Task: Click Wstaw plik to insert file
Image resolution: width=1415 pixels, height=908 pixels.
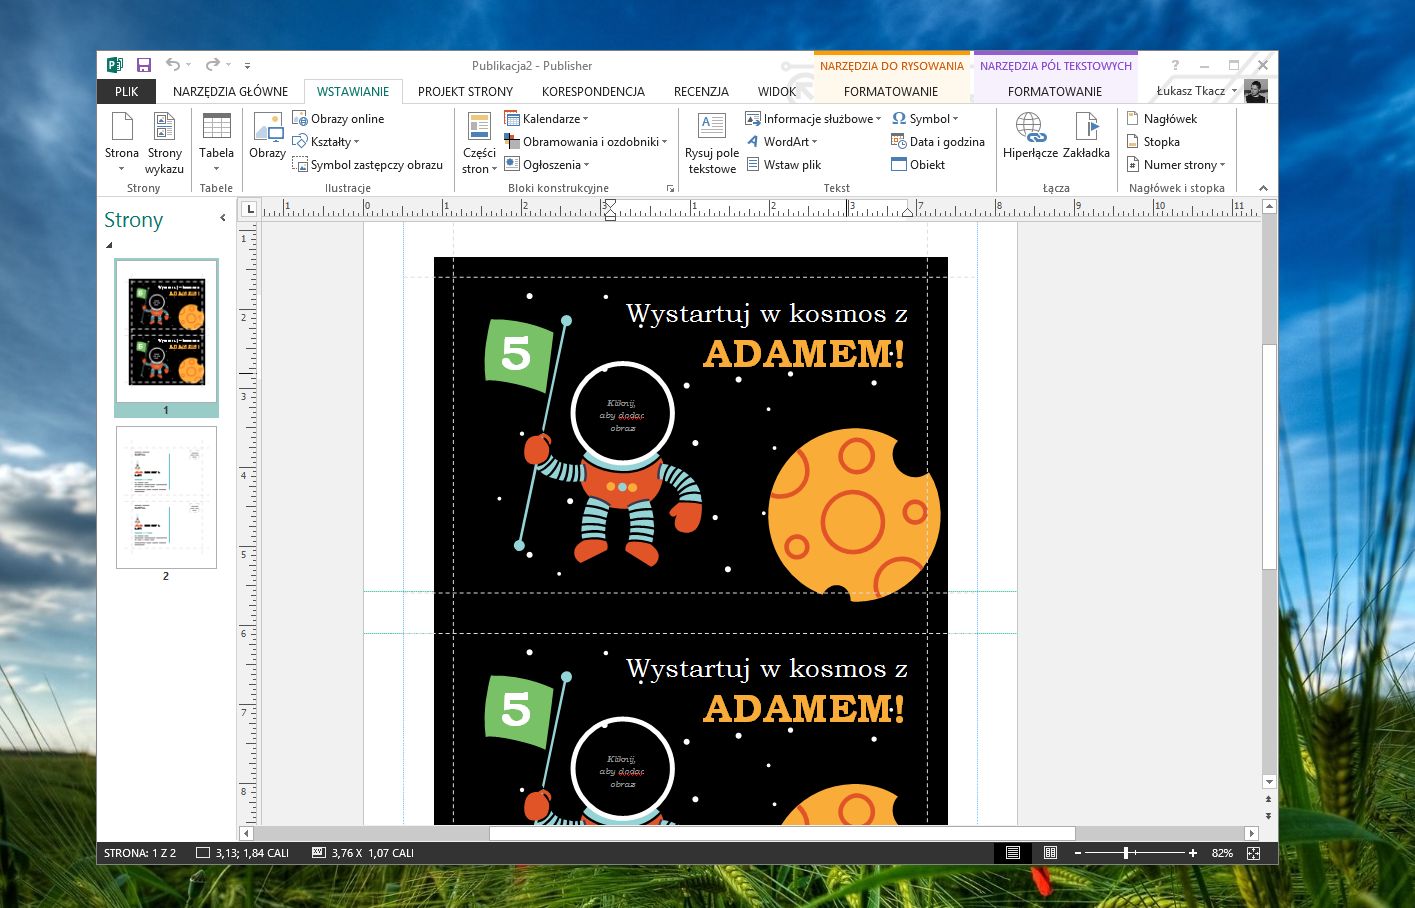Action: pos(783,164)
